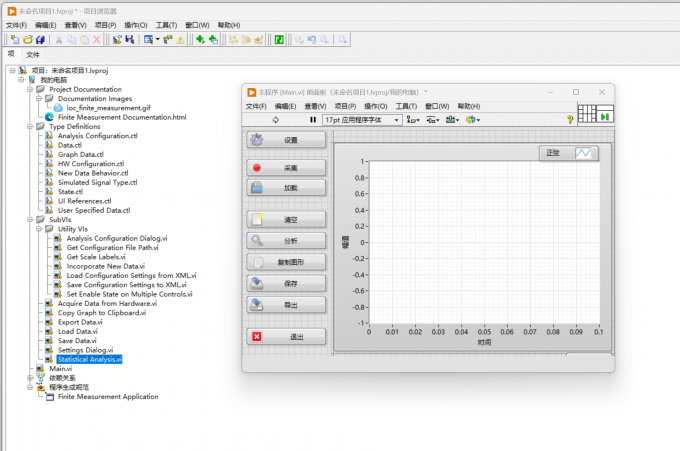
Task: Select Finite Measurement Application build spec
Action: (108, 397)
